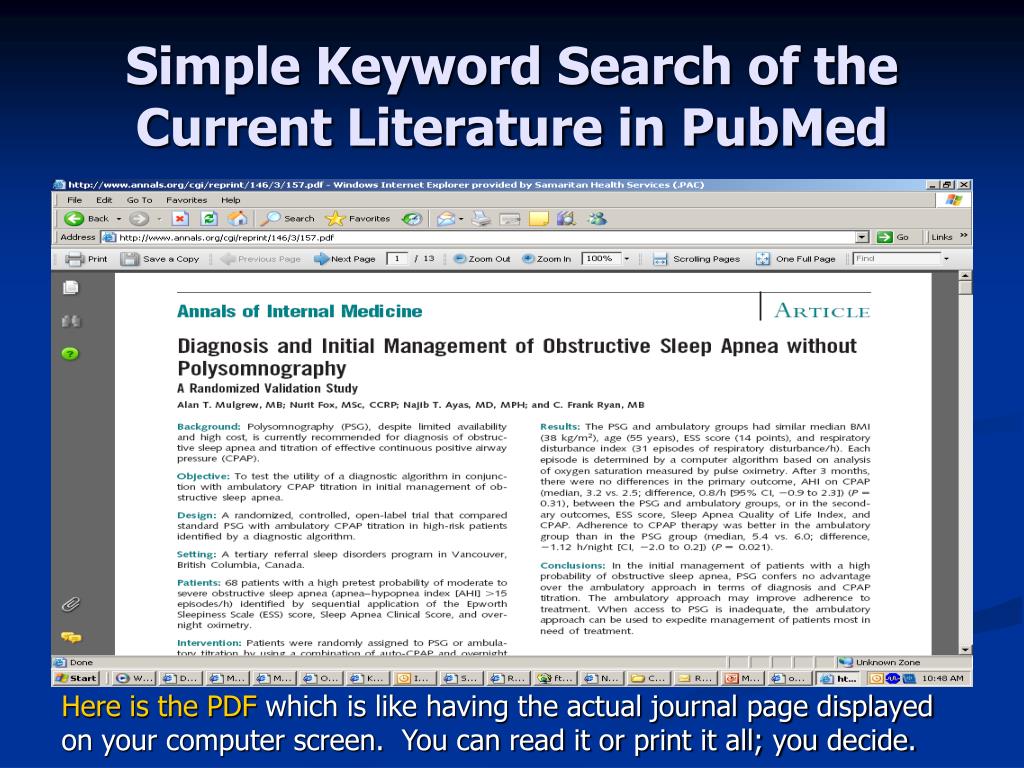Click the vertical scrollbar up arrow

click(965, 276)
